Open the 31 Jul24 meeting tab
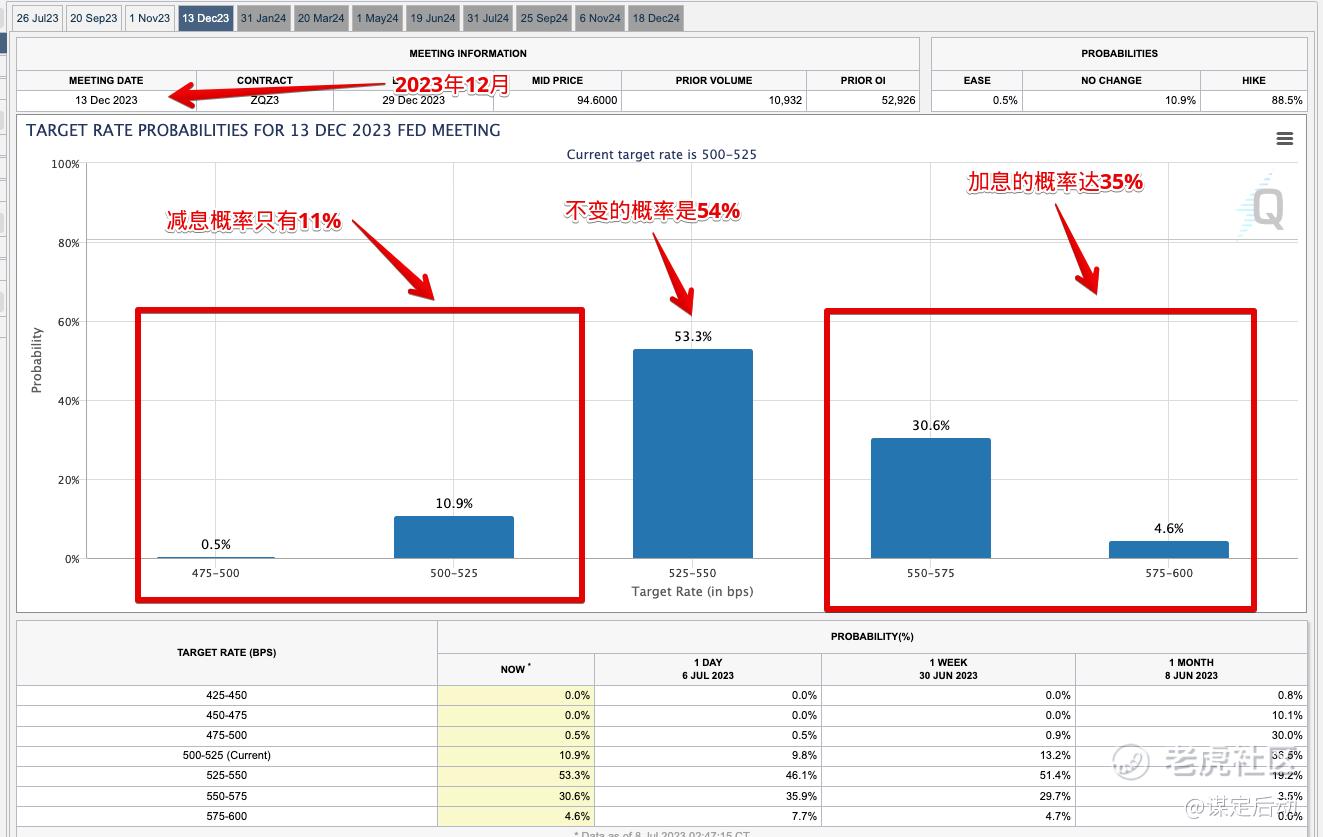The width and height of the screenshot is (1323, 837). click(x=488, y=18)
